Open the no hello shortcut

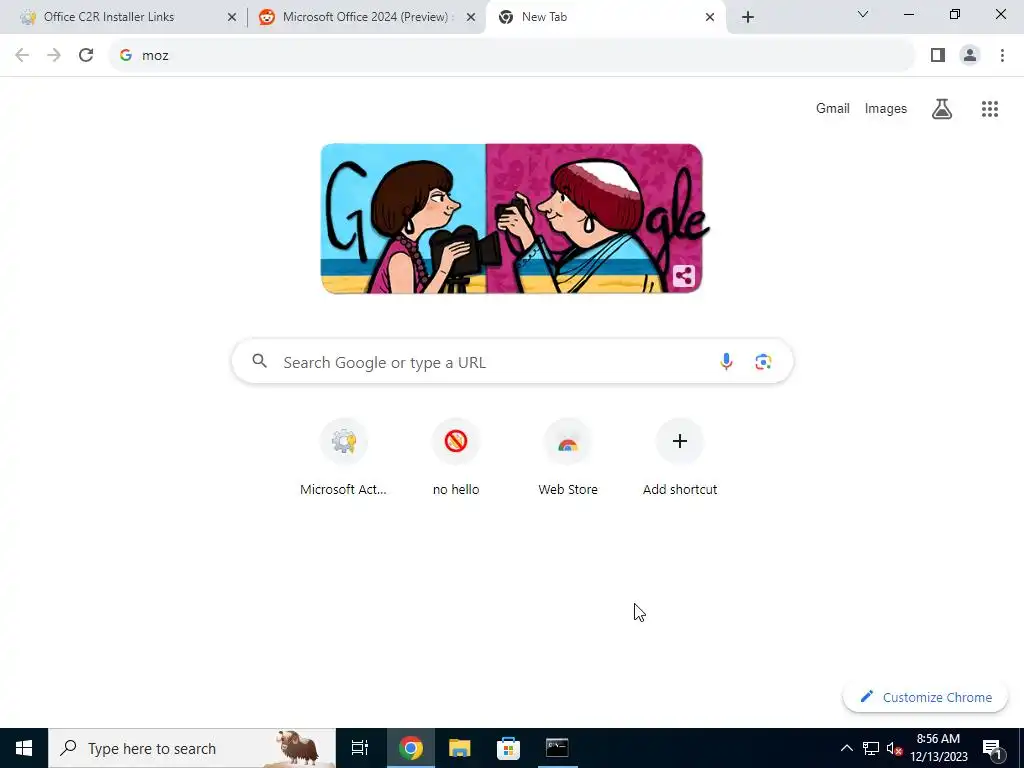(456, 458)
